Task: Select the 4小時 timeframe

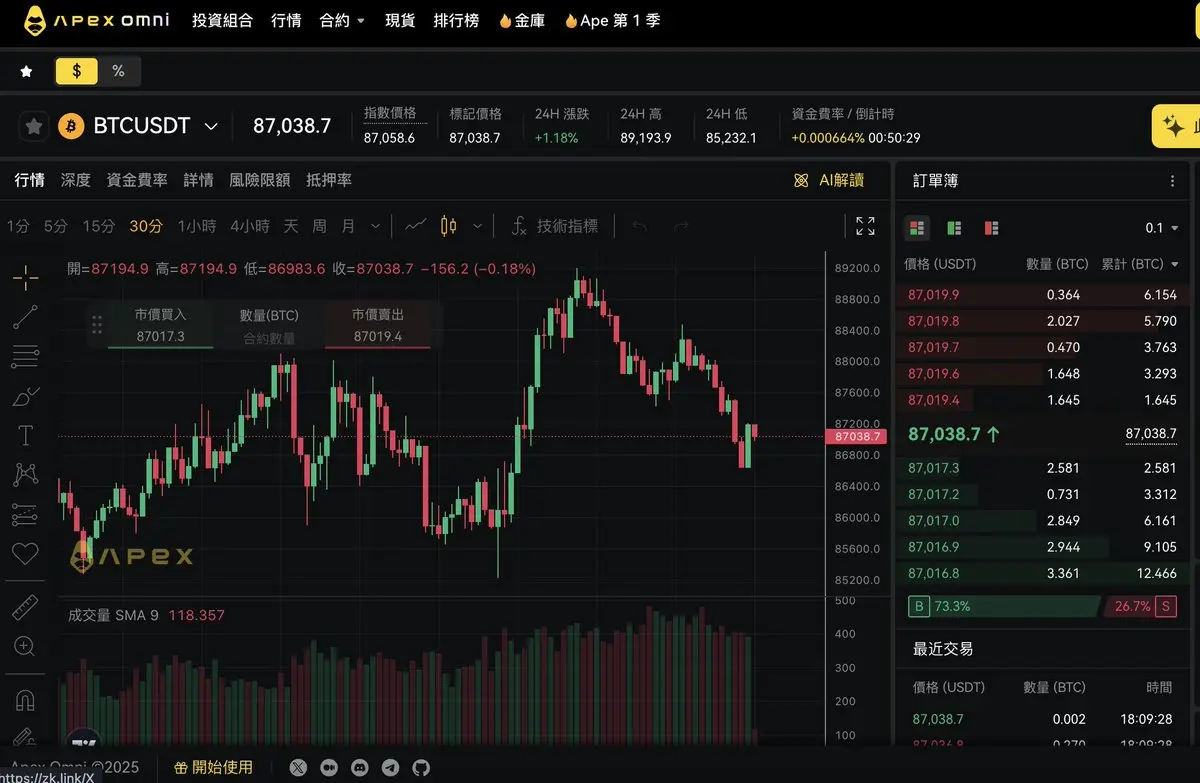Action: (x=250, y=226)
